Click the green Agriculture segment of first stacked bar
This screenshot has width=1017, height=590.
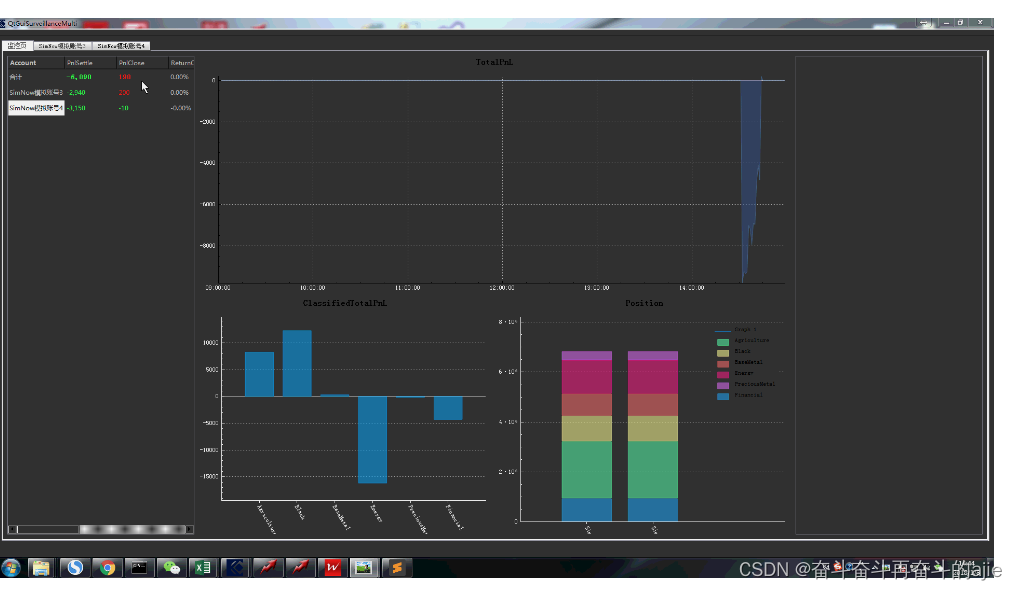(587, 469)
